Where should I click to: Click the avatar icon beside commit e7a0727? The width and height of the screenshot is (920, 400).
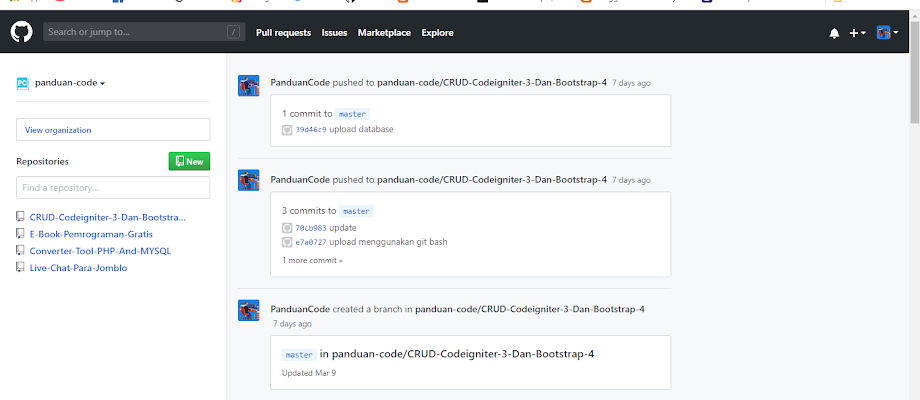tap(287, 242)
